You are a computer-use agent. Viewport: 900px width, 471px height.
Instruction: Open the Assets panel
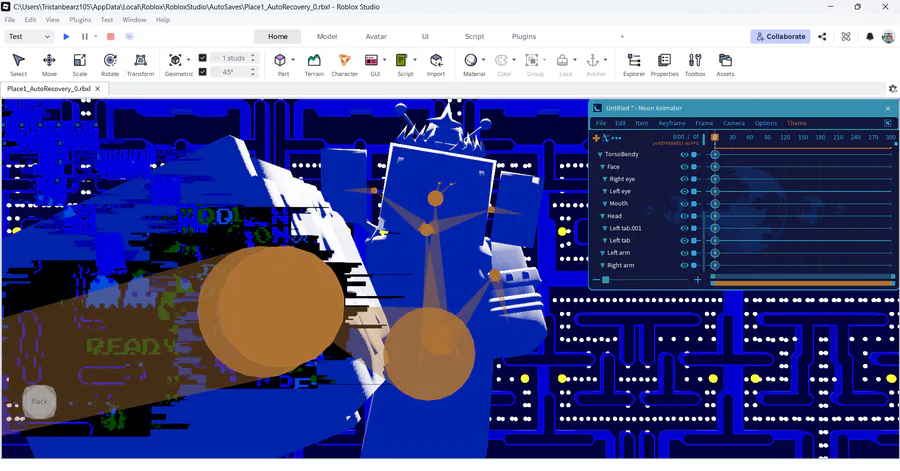click(725, 65)
